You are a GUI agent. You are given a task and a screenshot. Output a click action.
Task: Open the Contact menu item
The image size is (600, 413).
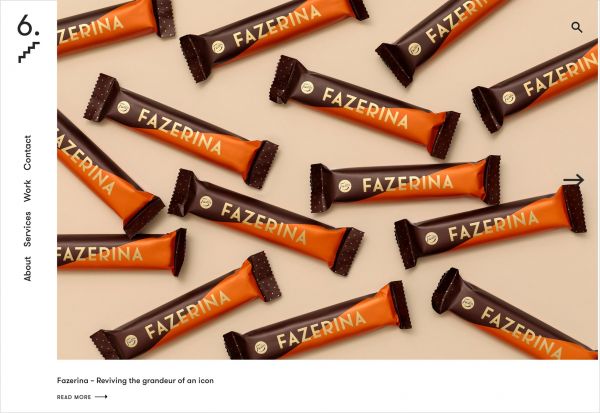click(x=27, y=153)
